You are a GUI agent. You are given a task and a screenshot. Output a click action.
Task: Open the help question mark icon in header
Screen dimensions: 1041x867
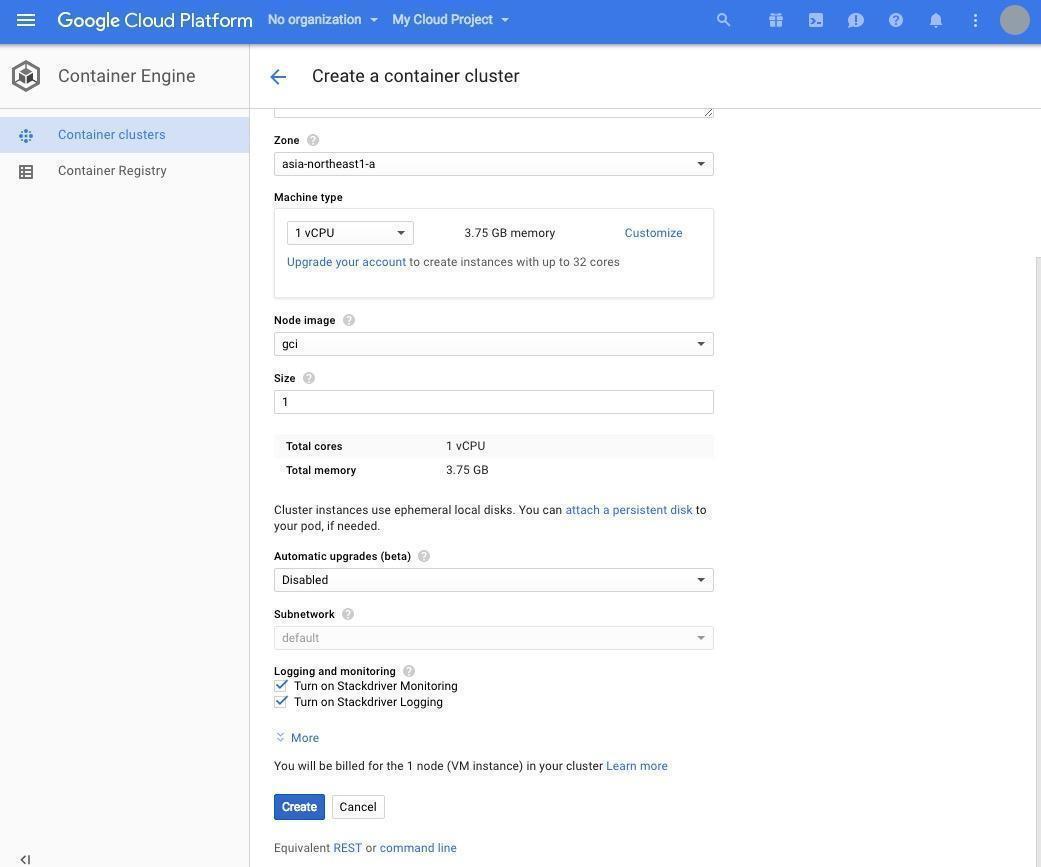click(x=896, y=20)
